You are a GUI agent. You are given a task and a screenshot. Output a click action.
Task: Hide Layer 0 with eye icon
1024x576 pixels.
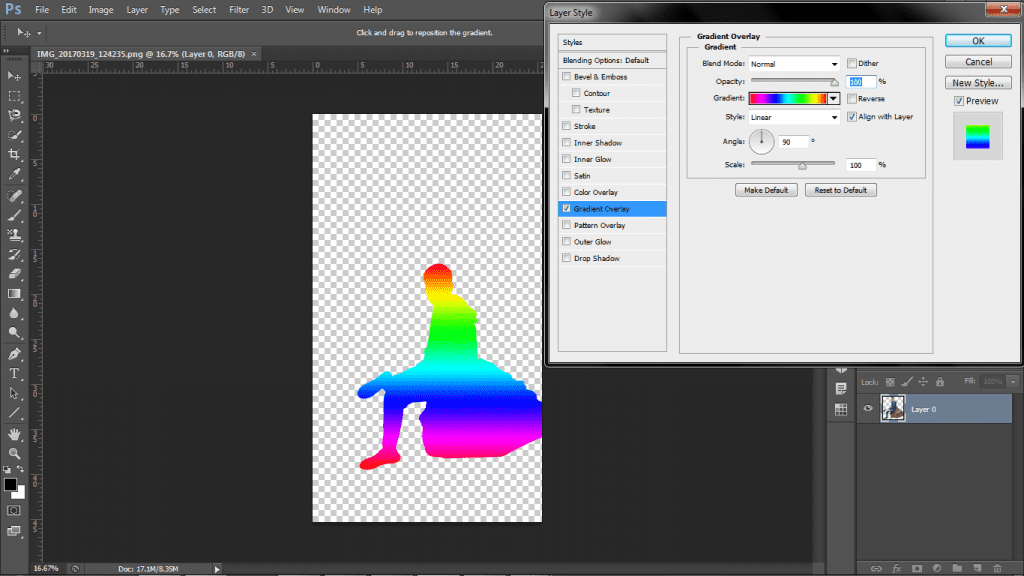(x=868, y=408)
